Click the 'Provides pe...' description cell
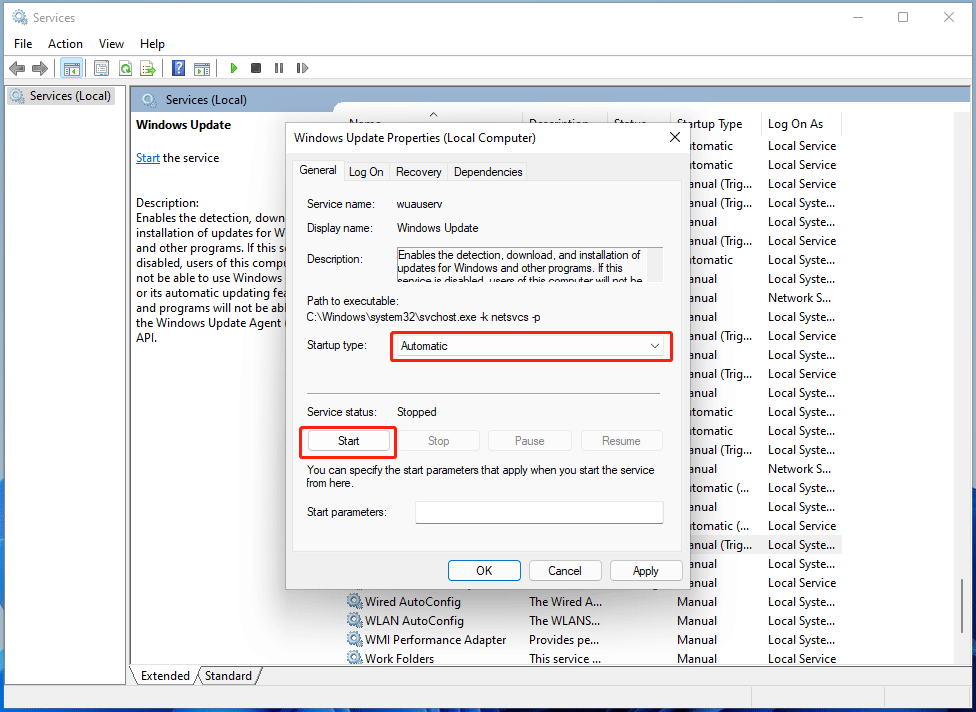The image size is (976, 712). (564, 640)
